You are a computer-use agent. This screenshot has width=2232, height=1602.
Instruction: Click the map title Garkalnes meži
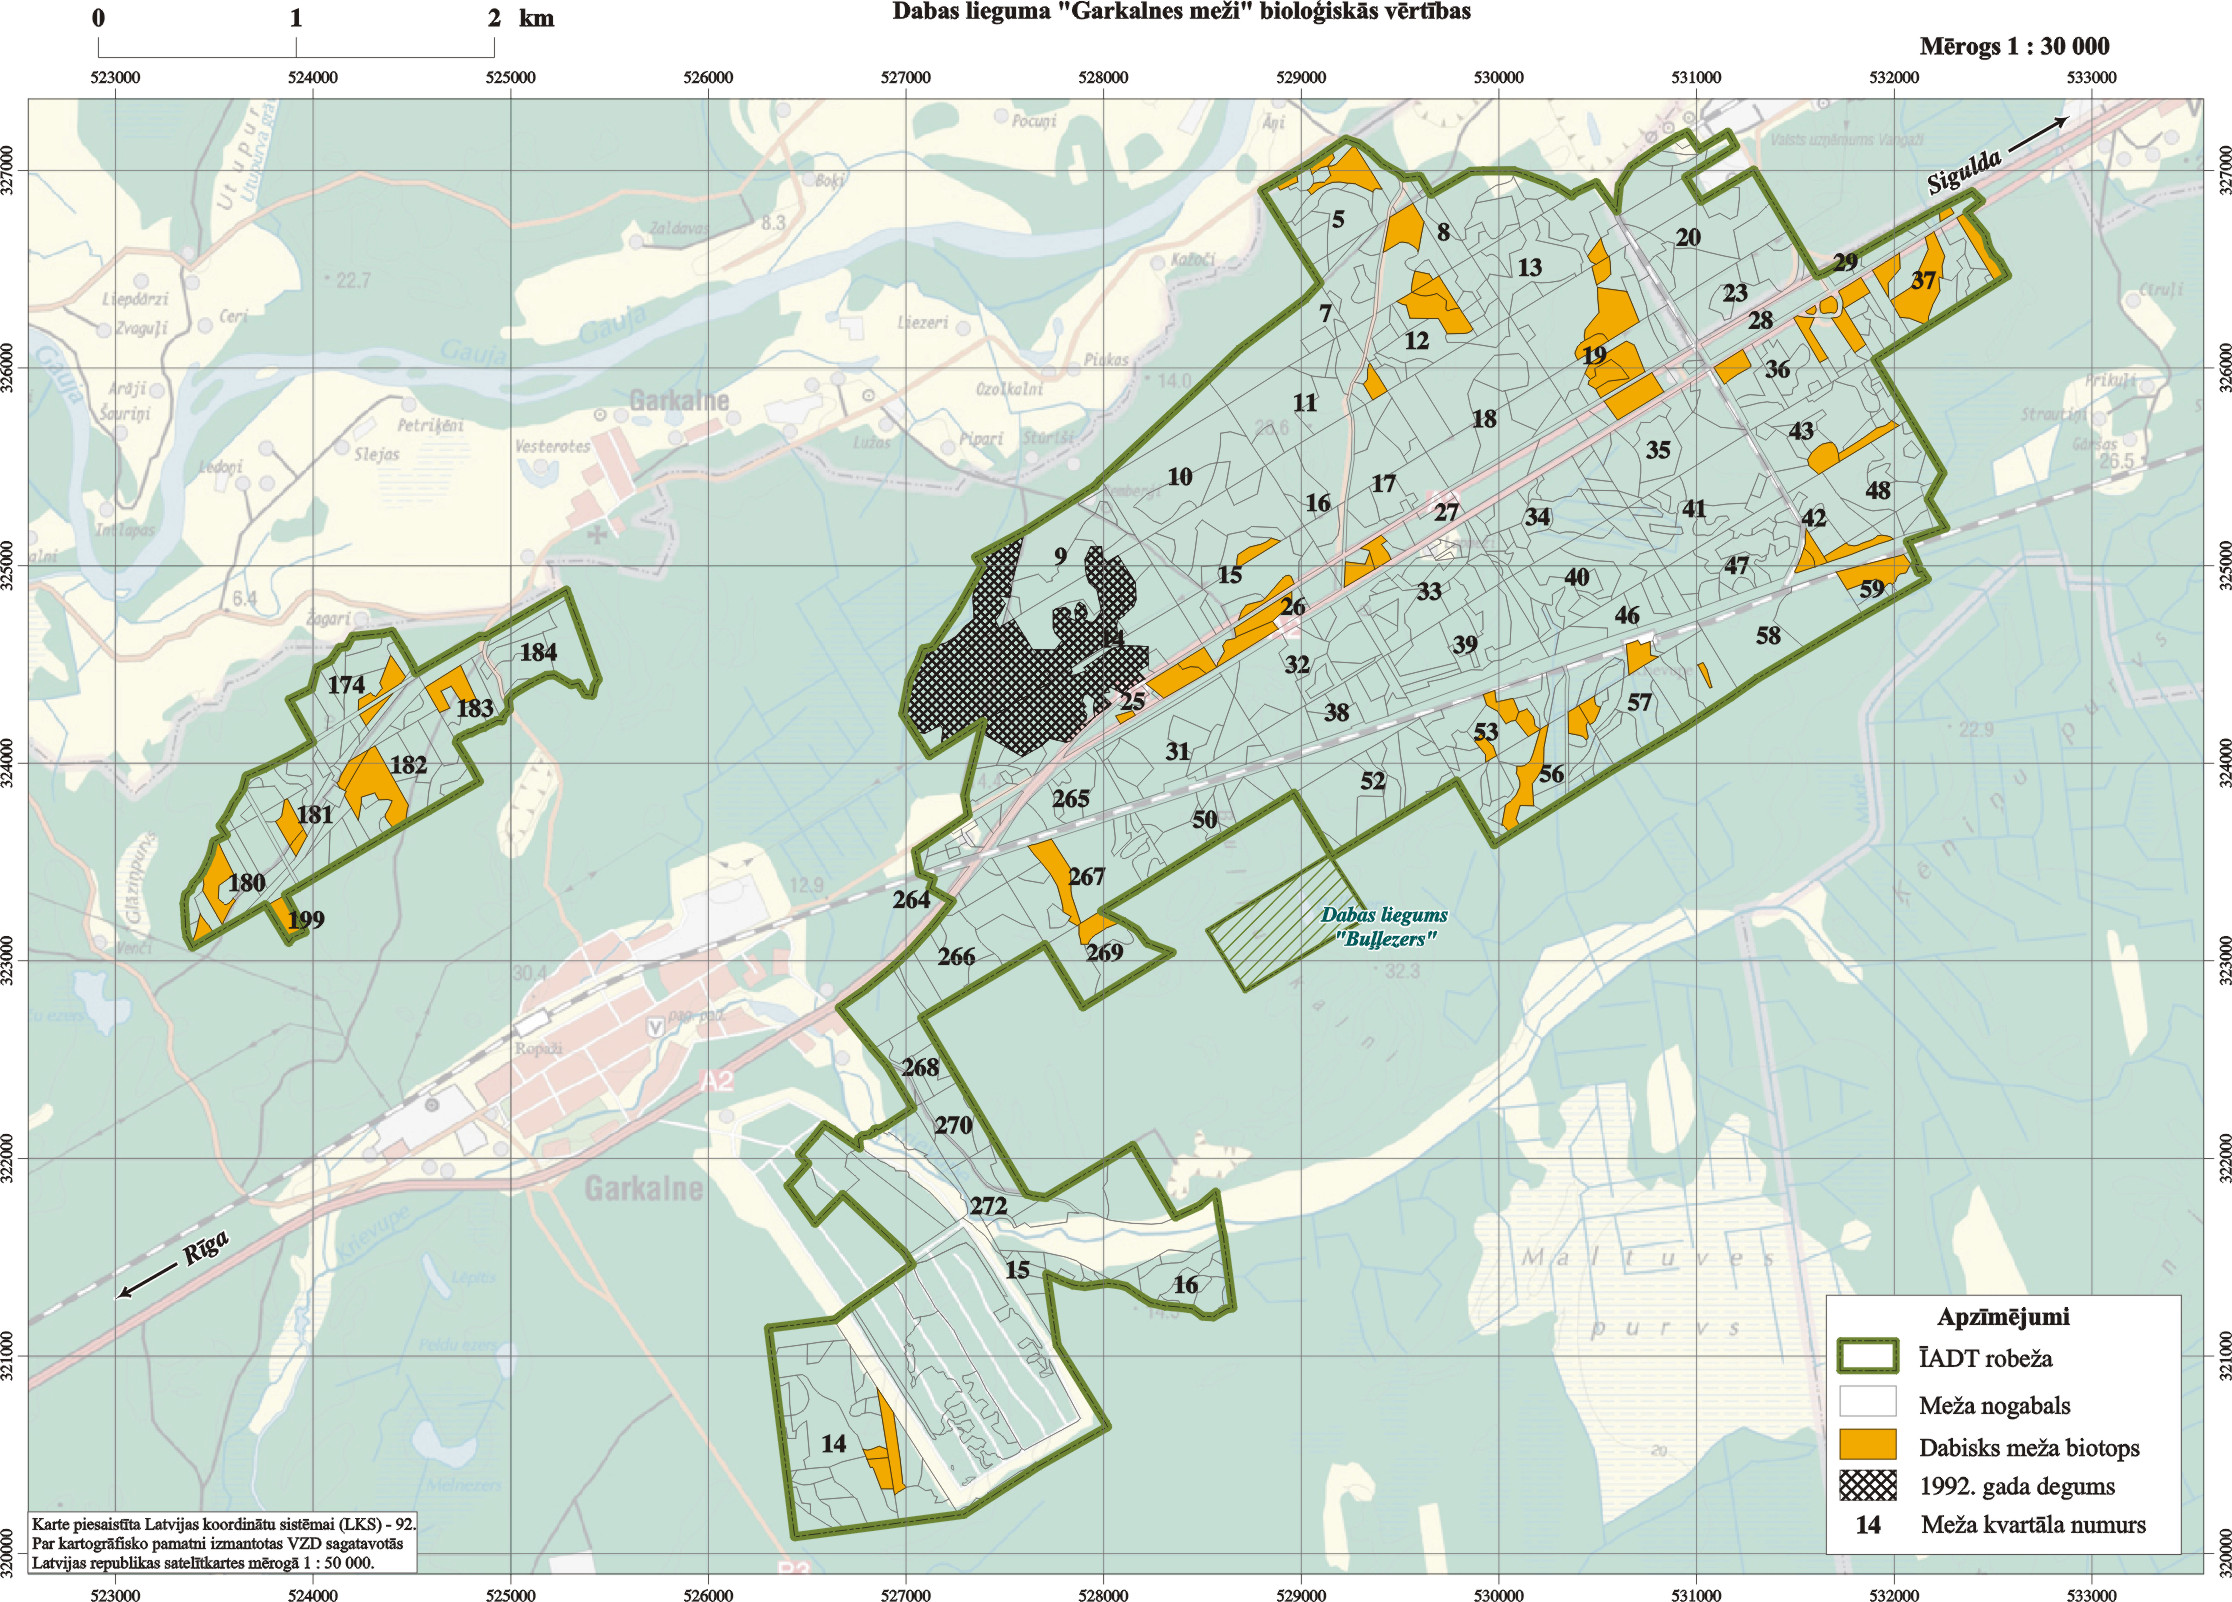(x=1180, y=12)
